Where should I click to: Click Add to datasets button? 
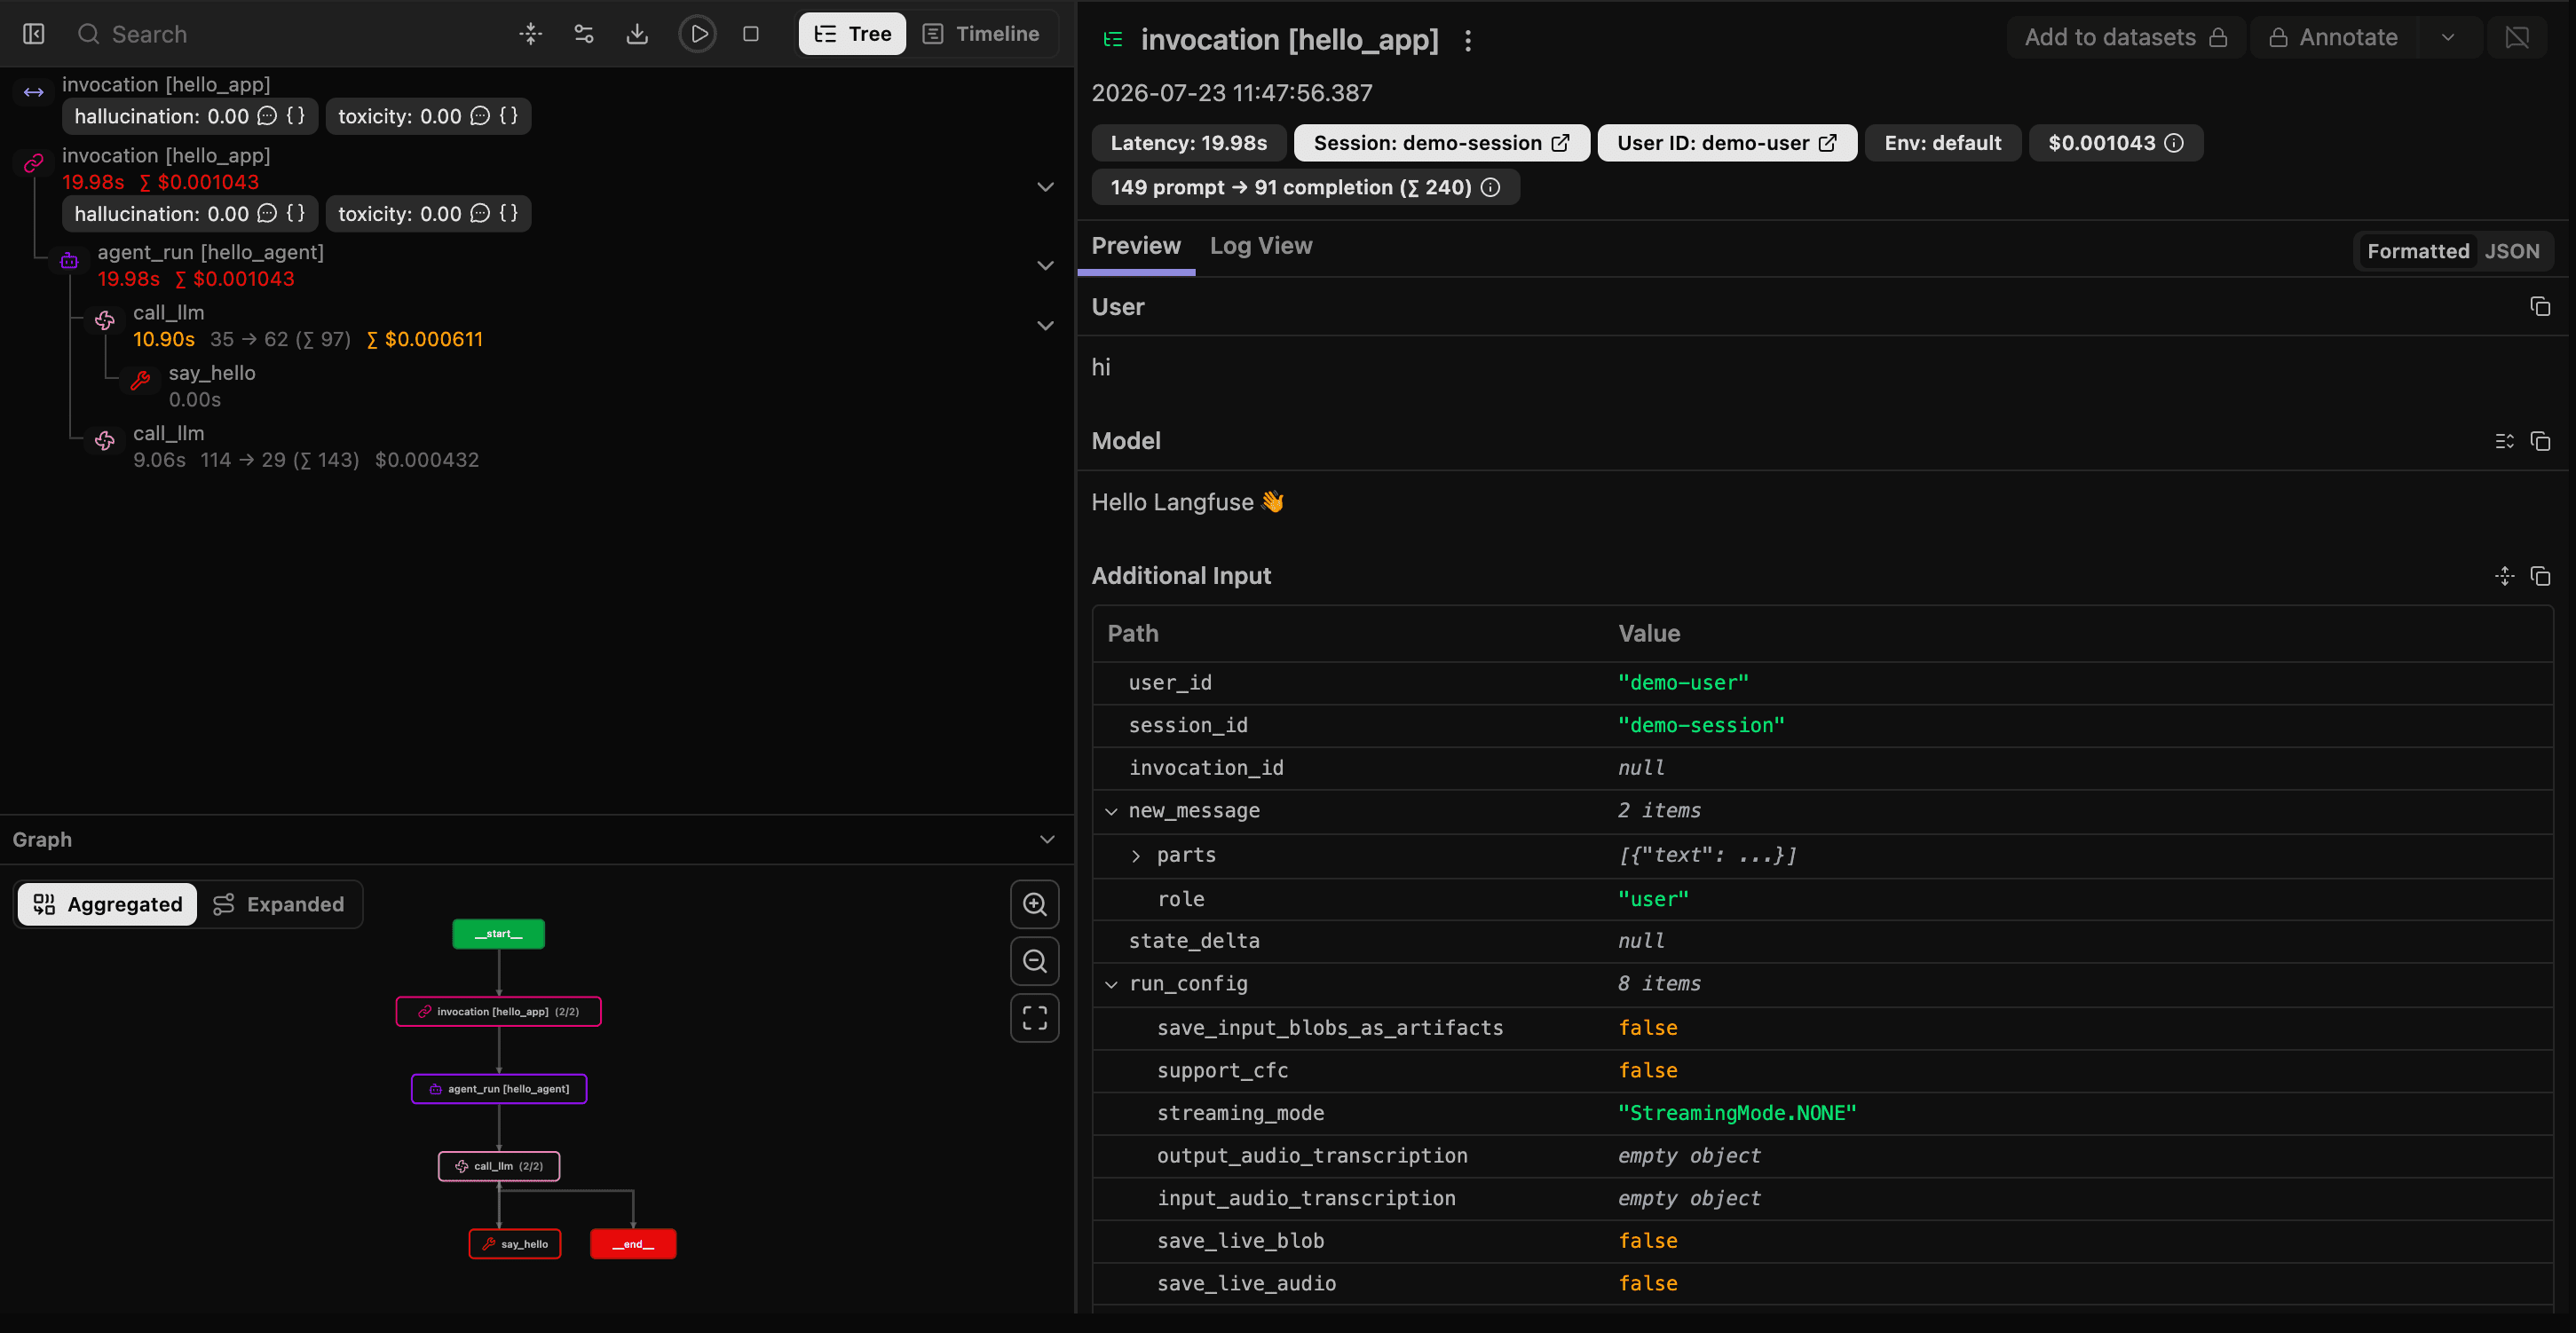click(2126, 37)
